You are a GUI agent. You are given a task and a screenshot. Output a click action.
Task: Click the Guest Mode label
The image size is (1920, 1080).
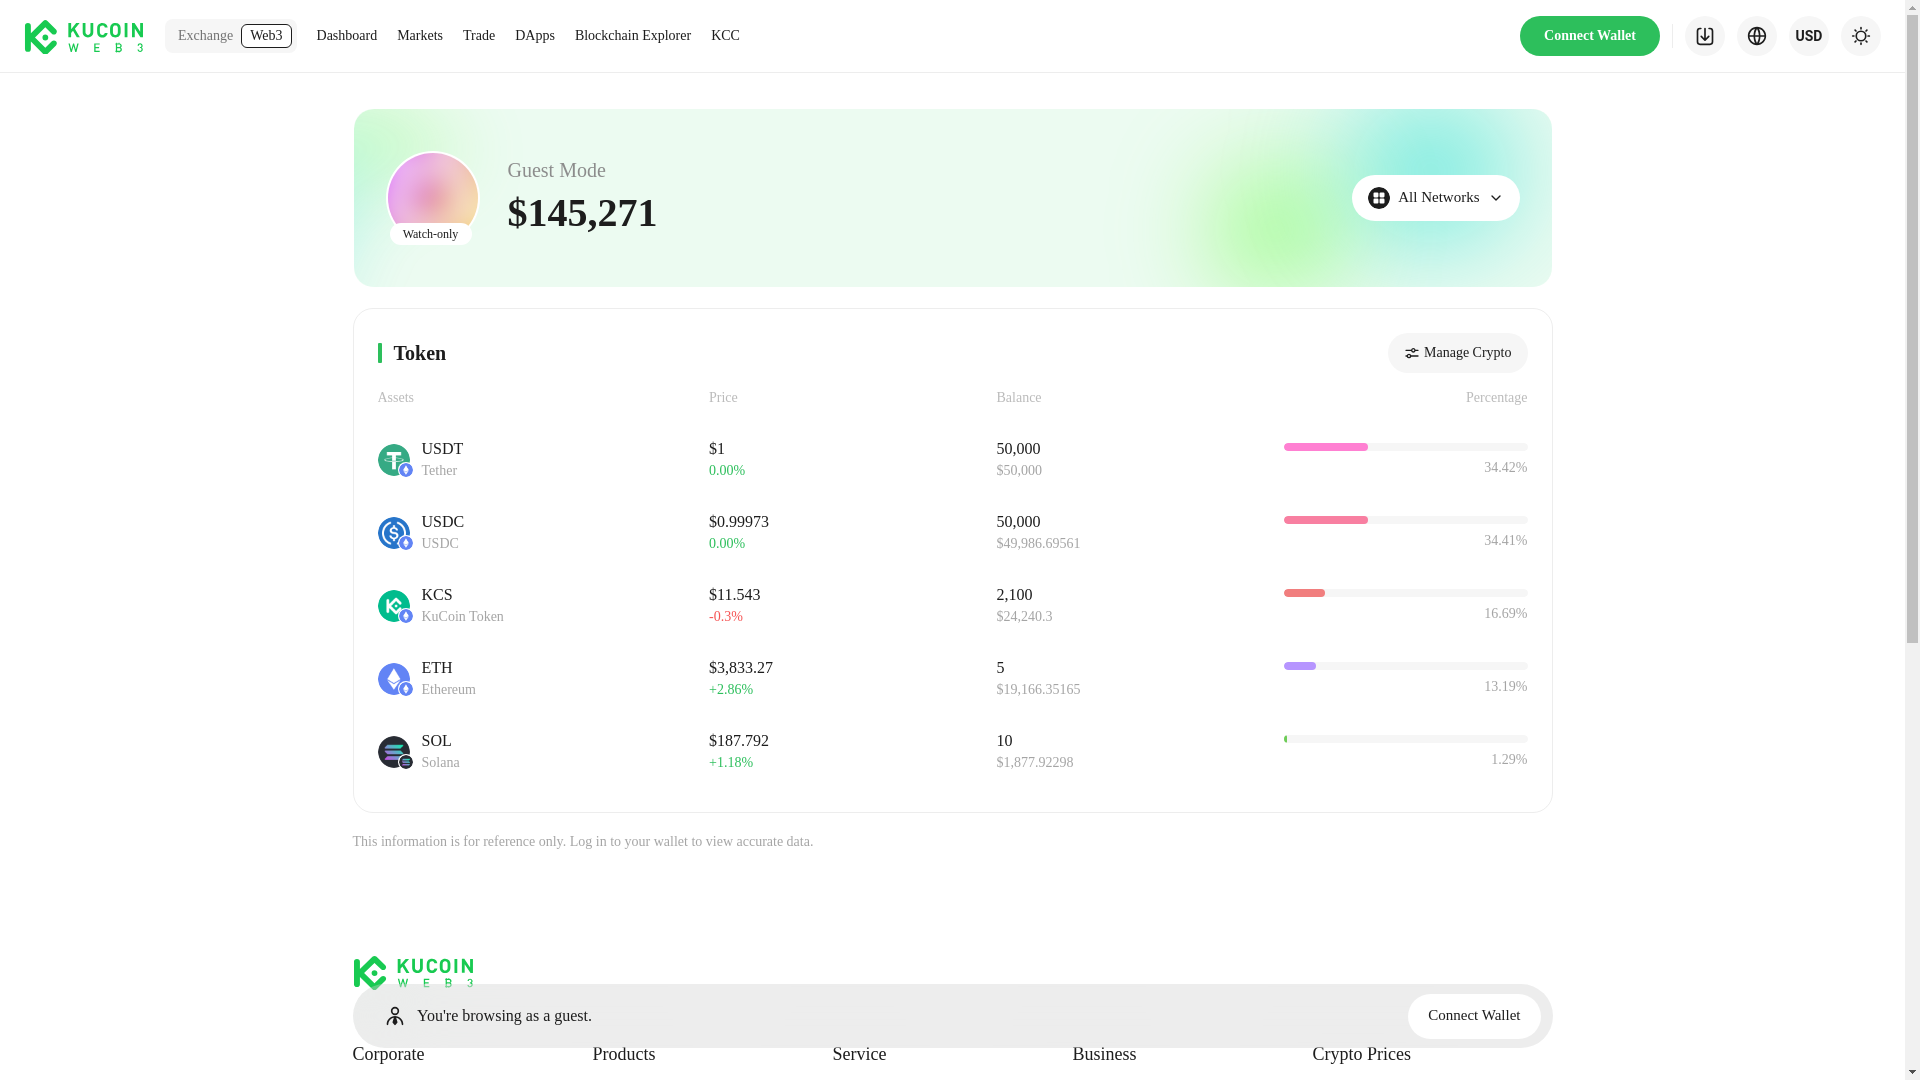556,170
